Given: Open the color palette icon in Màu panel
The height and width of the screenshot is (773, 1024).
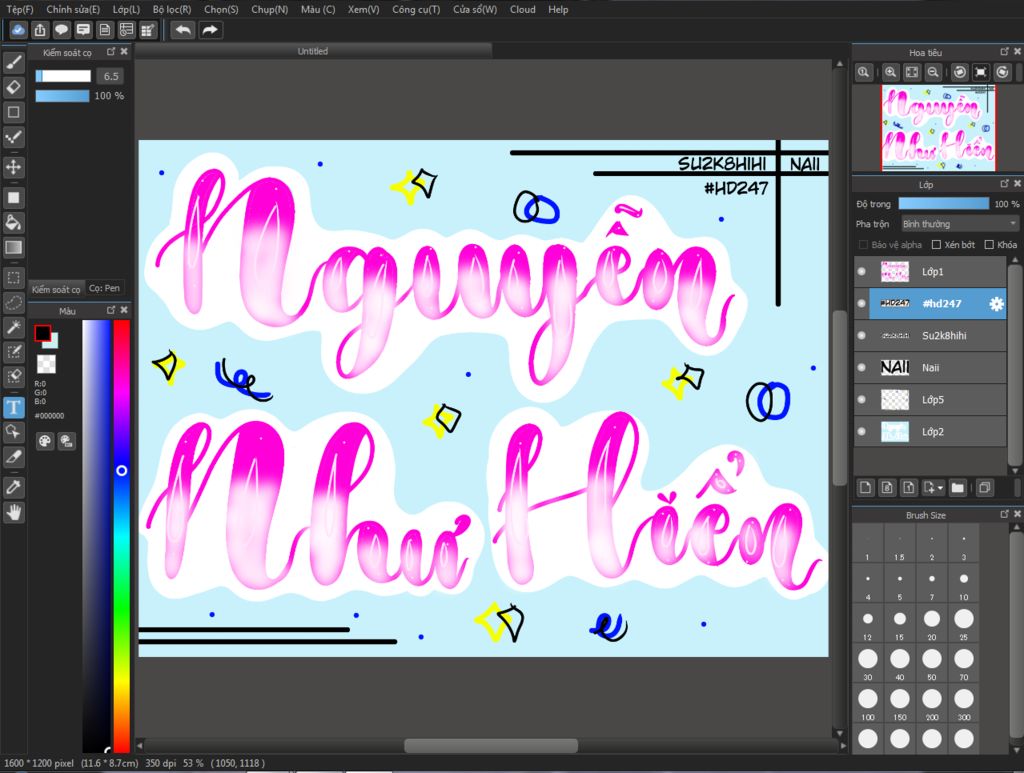Looking at the screenshot, I should 44,441.
